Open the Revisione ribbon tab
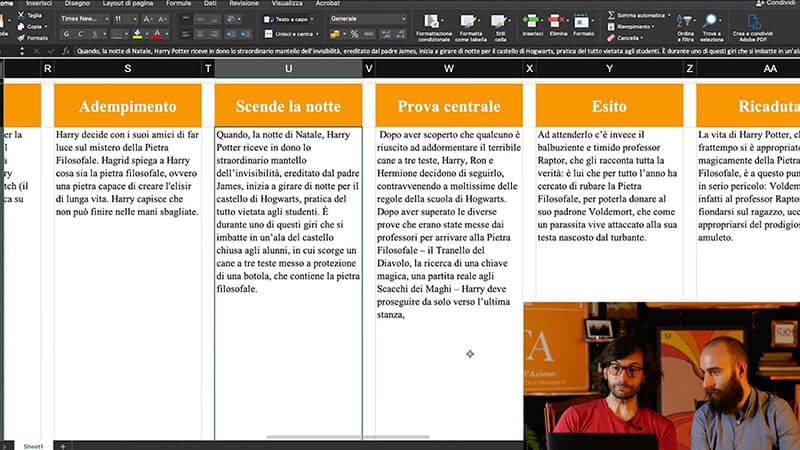Image resolution: width=800 pixels, height=450 pixels. pyautogui.click(x=243, y=3)
